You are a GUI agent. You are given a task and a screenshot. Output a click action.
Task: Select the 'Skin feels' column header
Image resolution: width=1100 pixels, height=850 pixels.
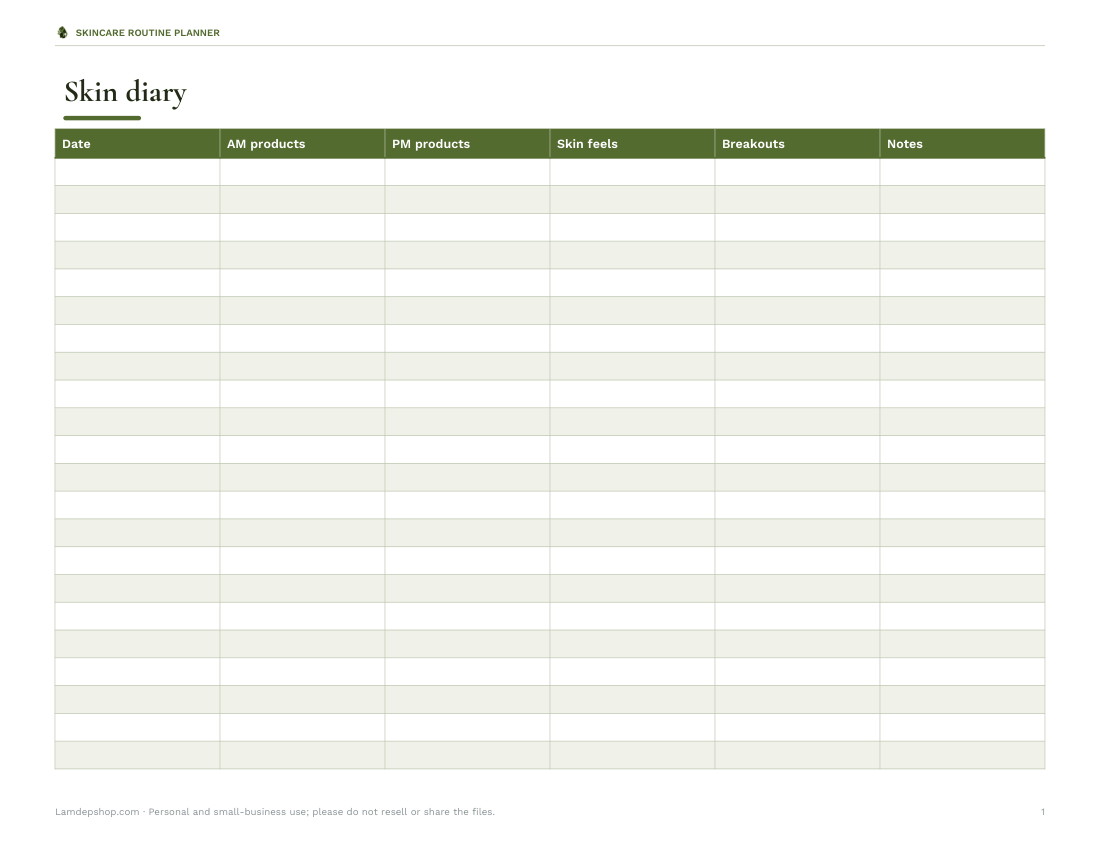[x=632, y=144]
